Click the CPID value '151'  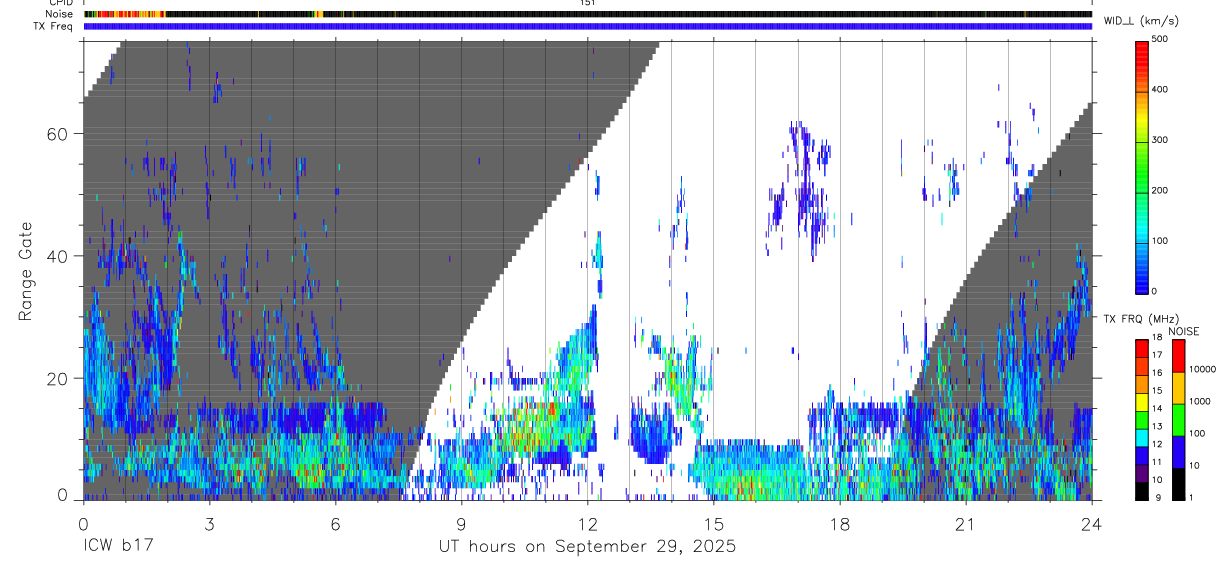587,3
